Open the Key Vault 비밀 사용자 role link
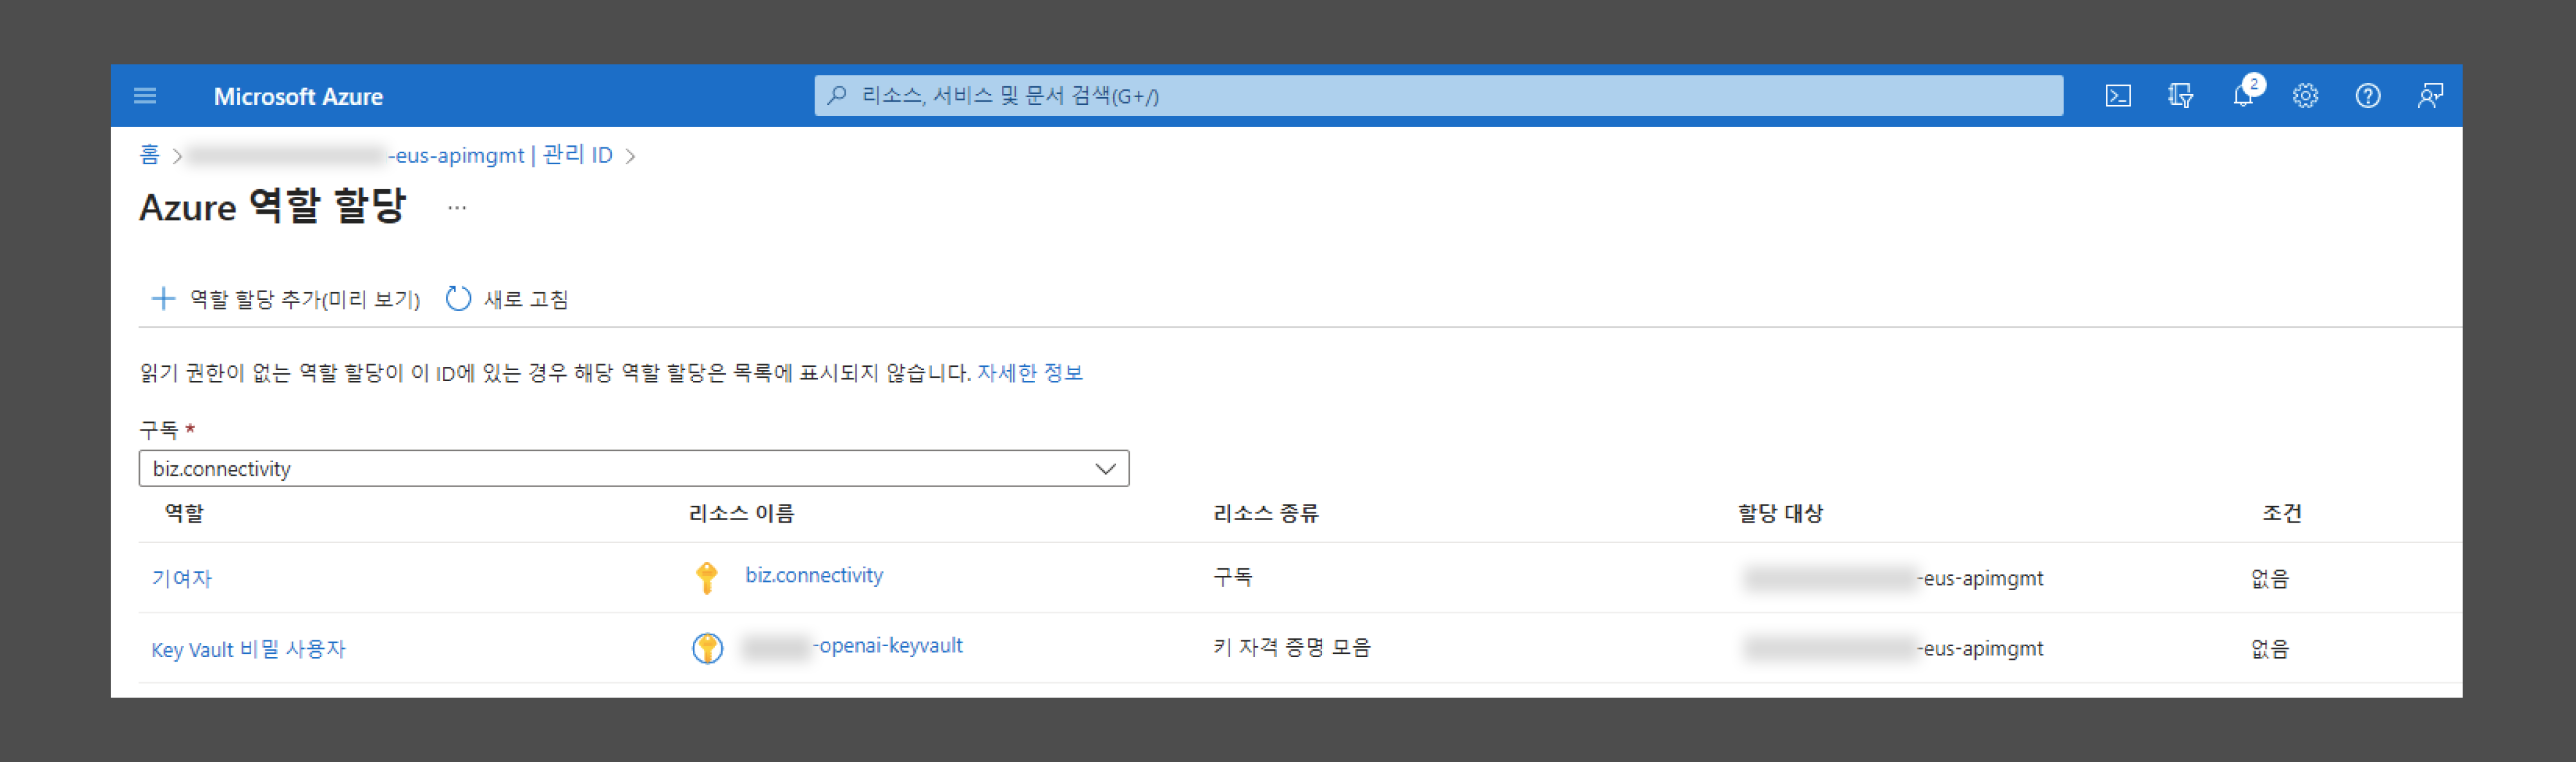Screen dimensions: 2576x762 248,649
